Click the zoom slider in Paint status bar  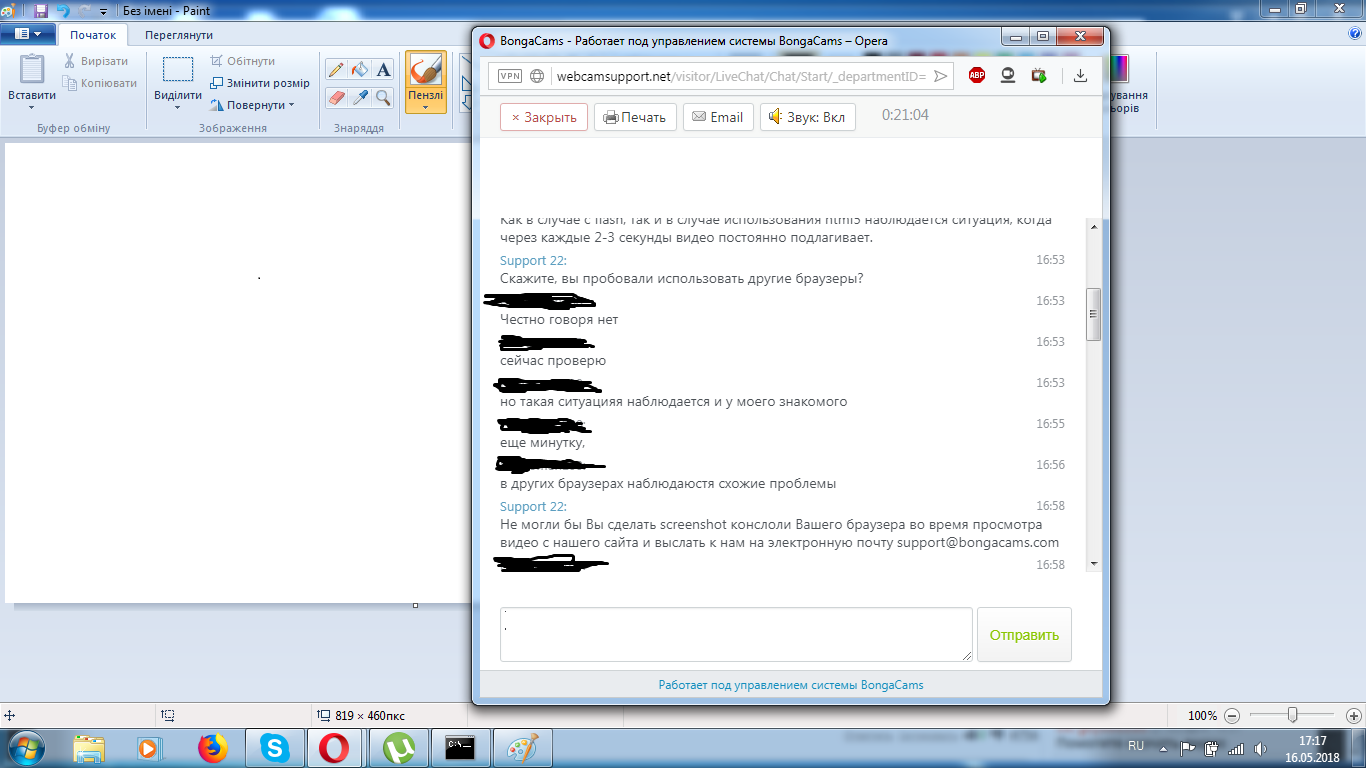pos(1293,715)
